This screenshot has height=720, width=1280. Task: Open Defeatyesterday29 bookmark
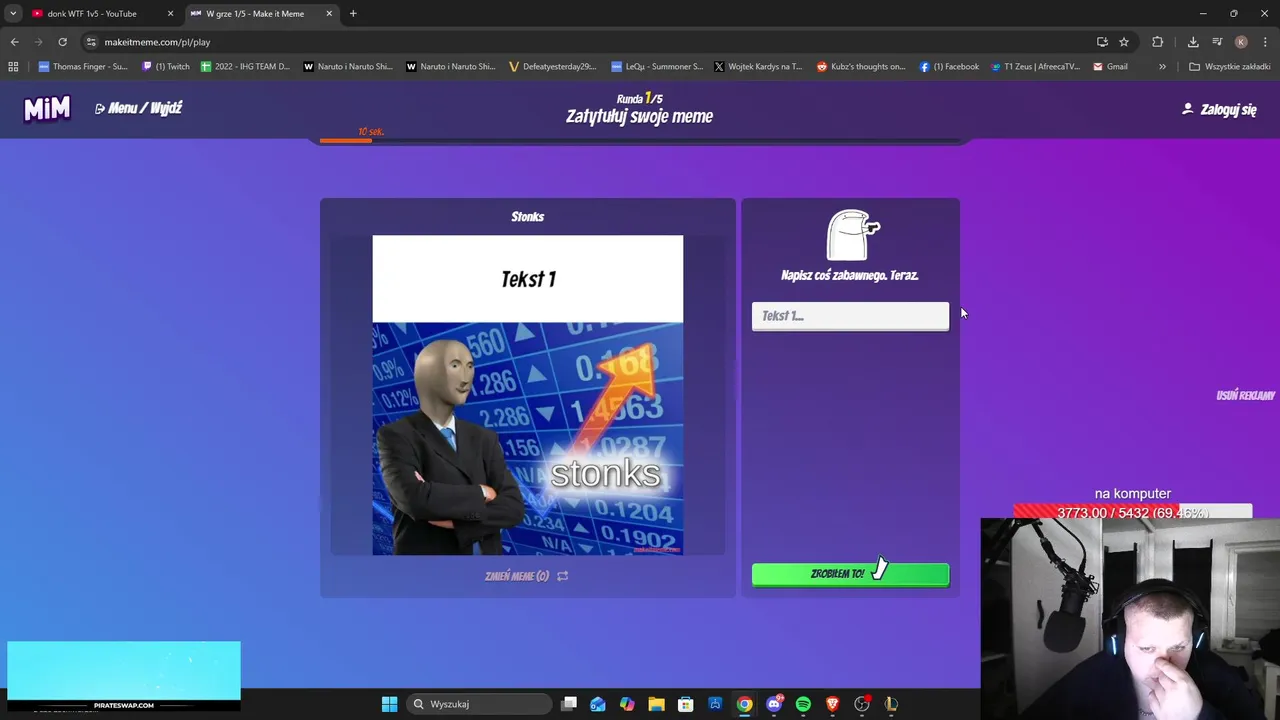click(x=552, y=67)
